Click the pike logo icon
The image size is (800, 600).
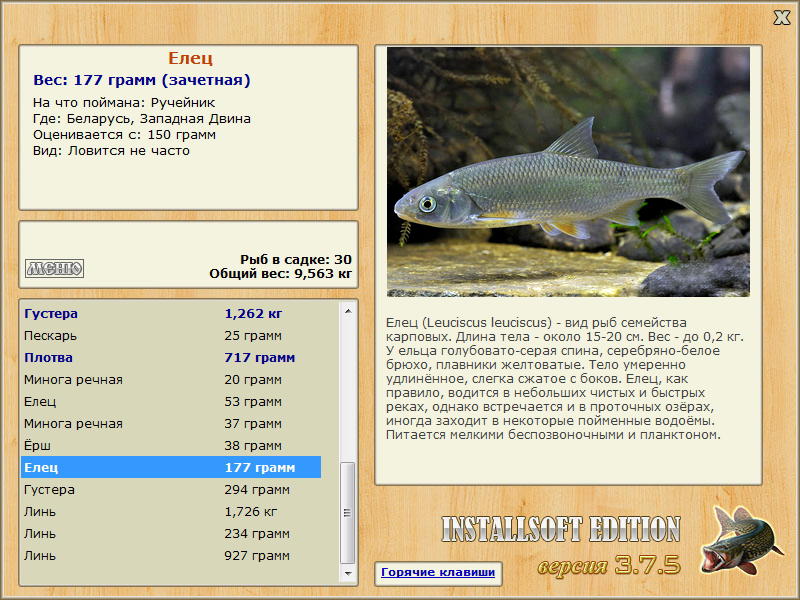(x=742, y=540)
